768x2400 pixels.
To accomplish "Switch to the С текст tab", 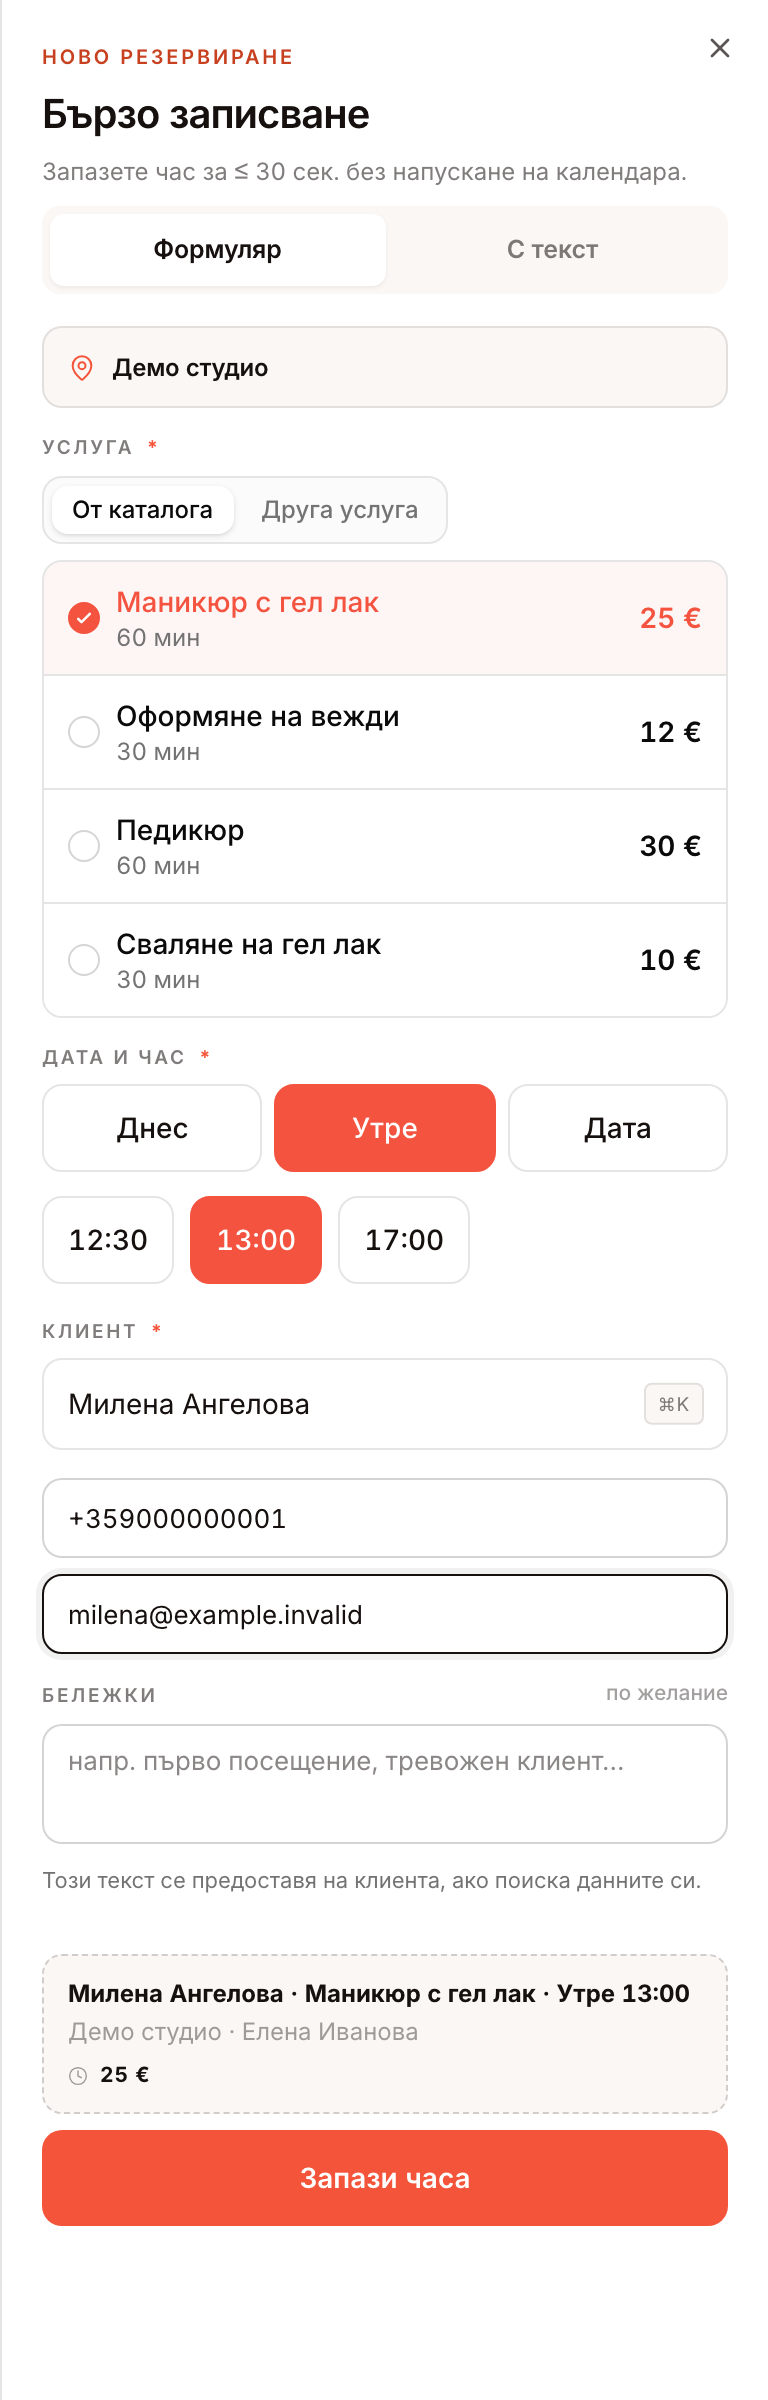I will [553, 250].
